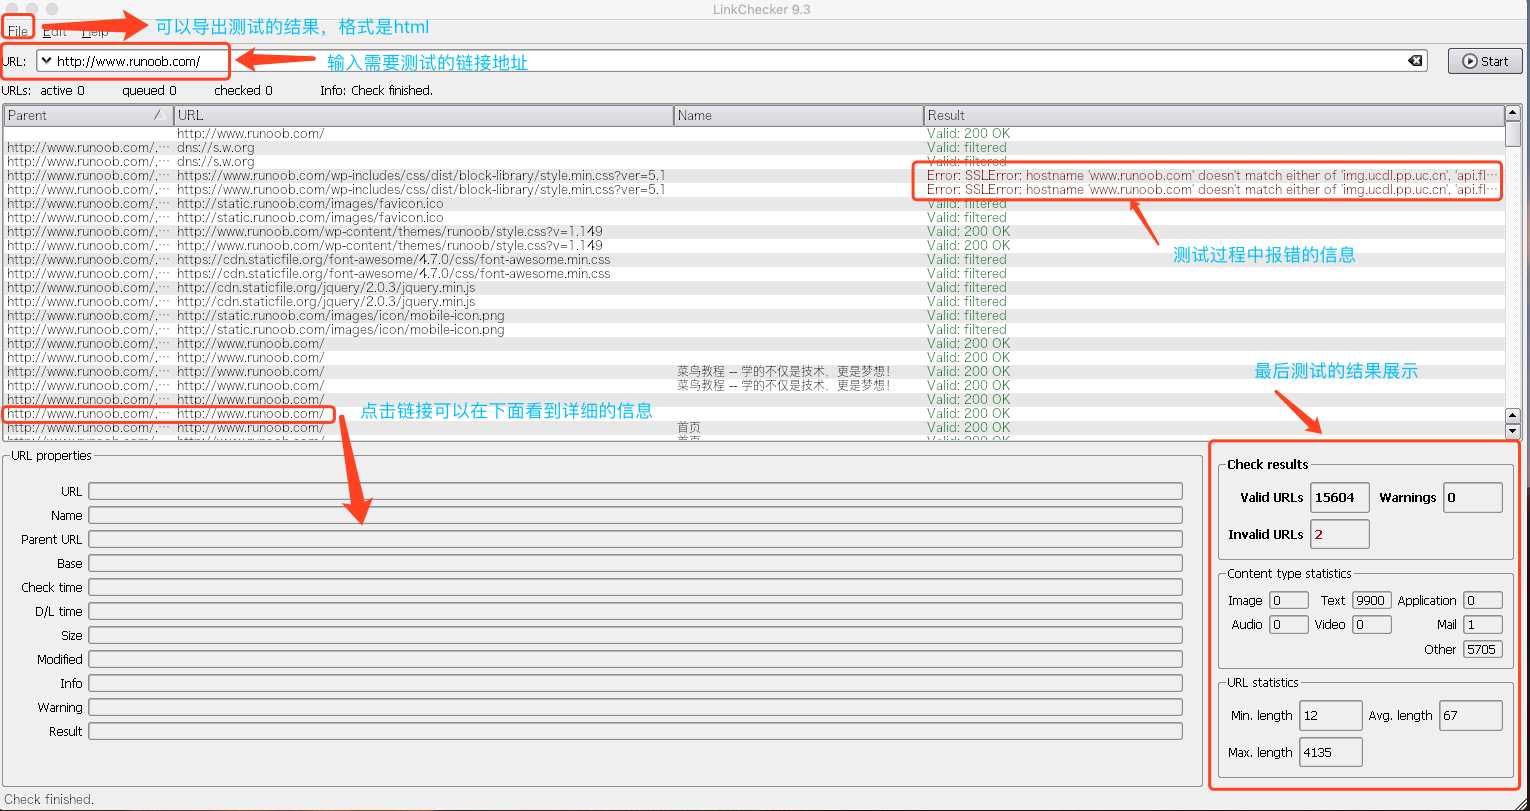Viewport: 1530px width, 811px height.
Task: Click the Check time property field
Action: coord(635,587)
